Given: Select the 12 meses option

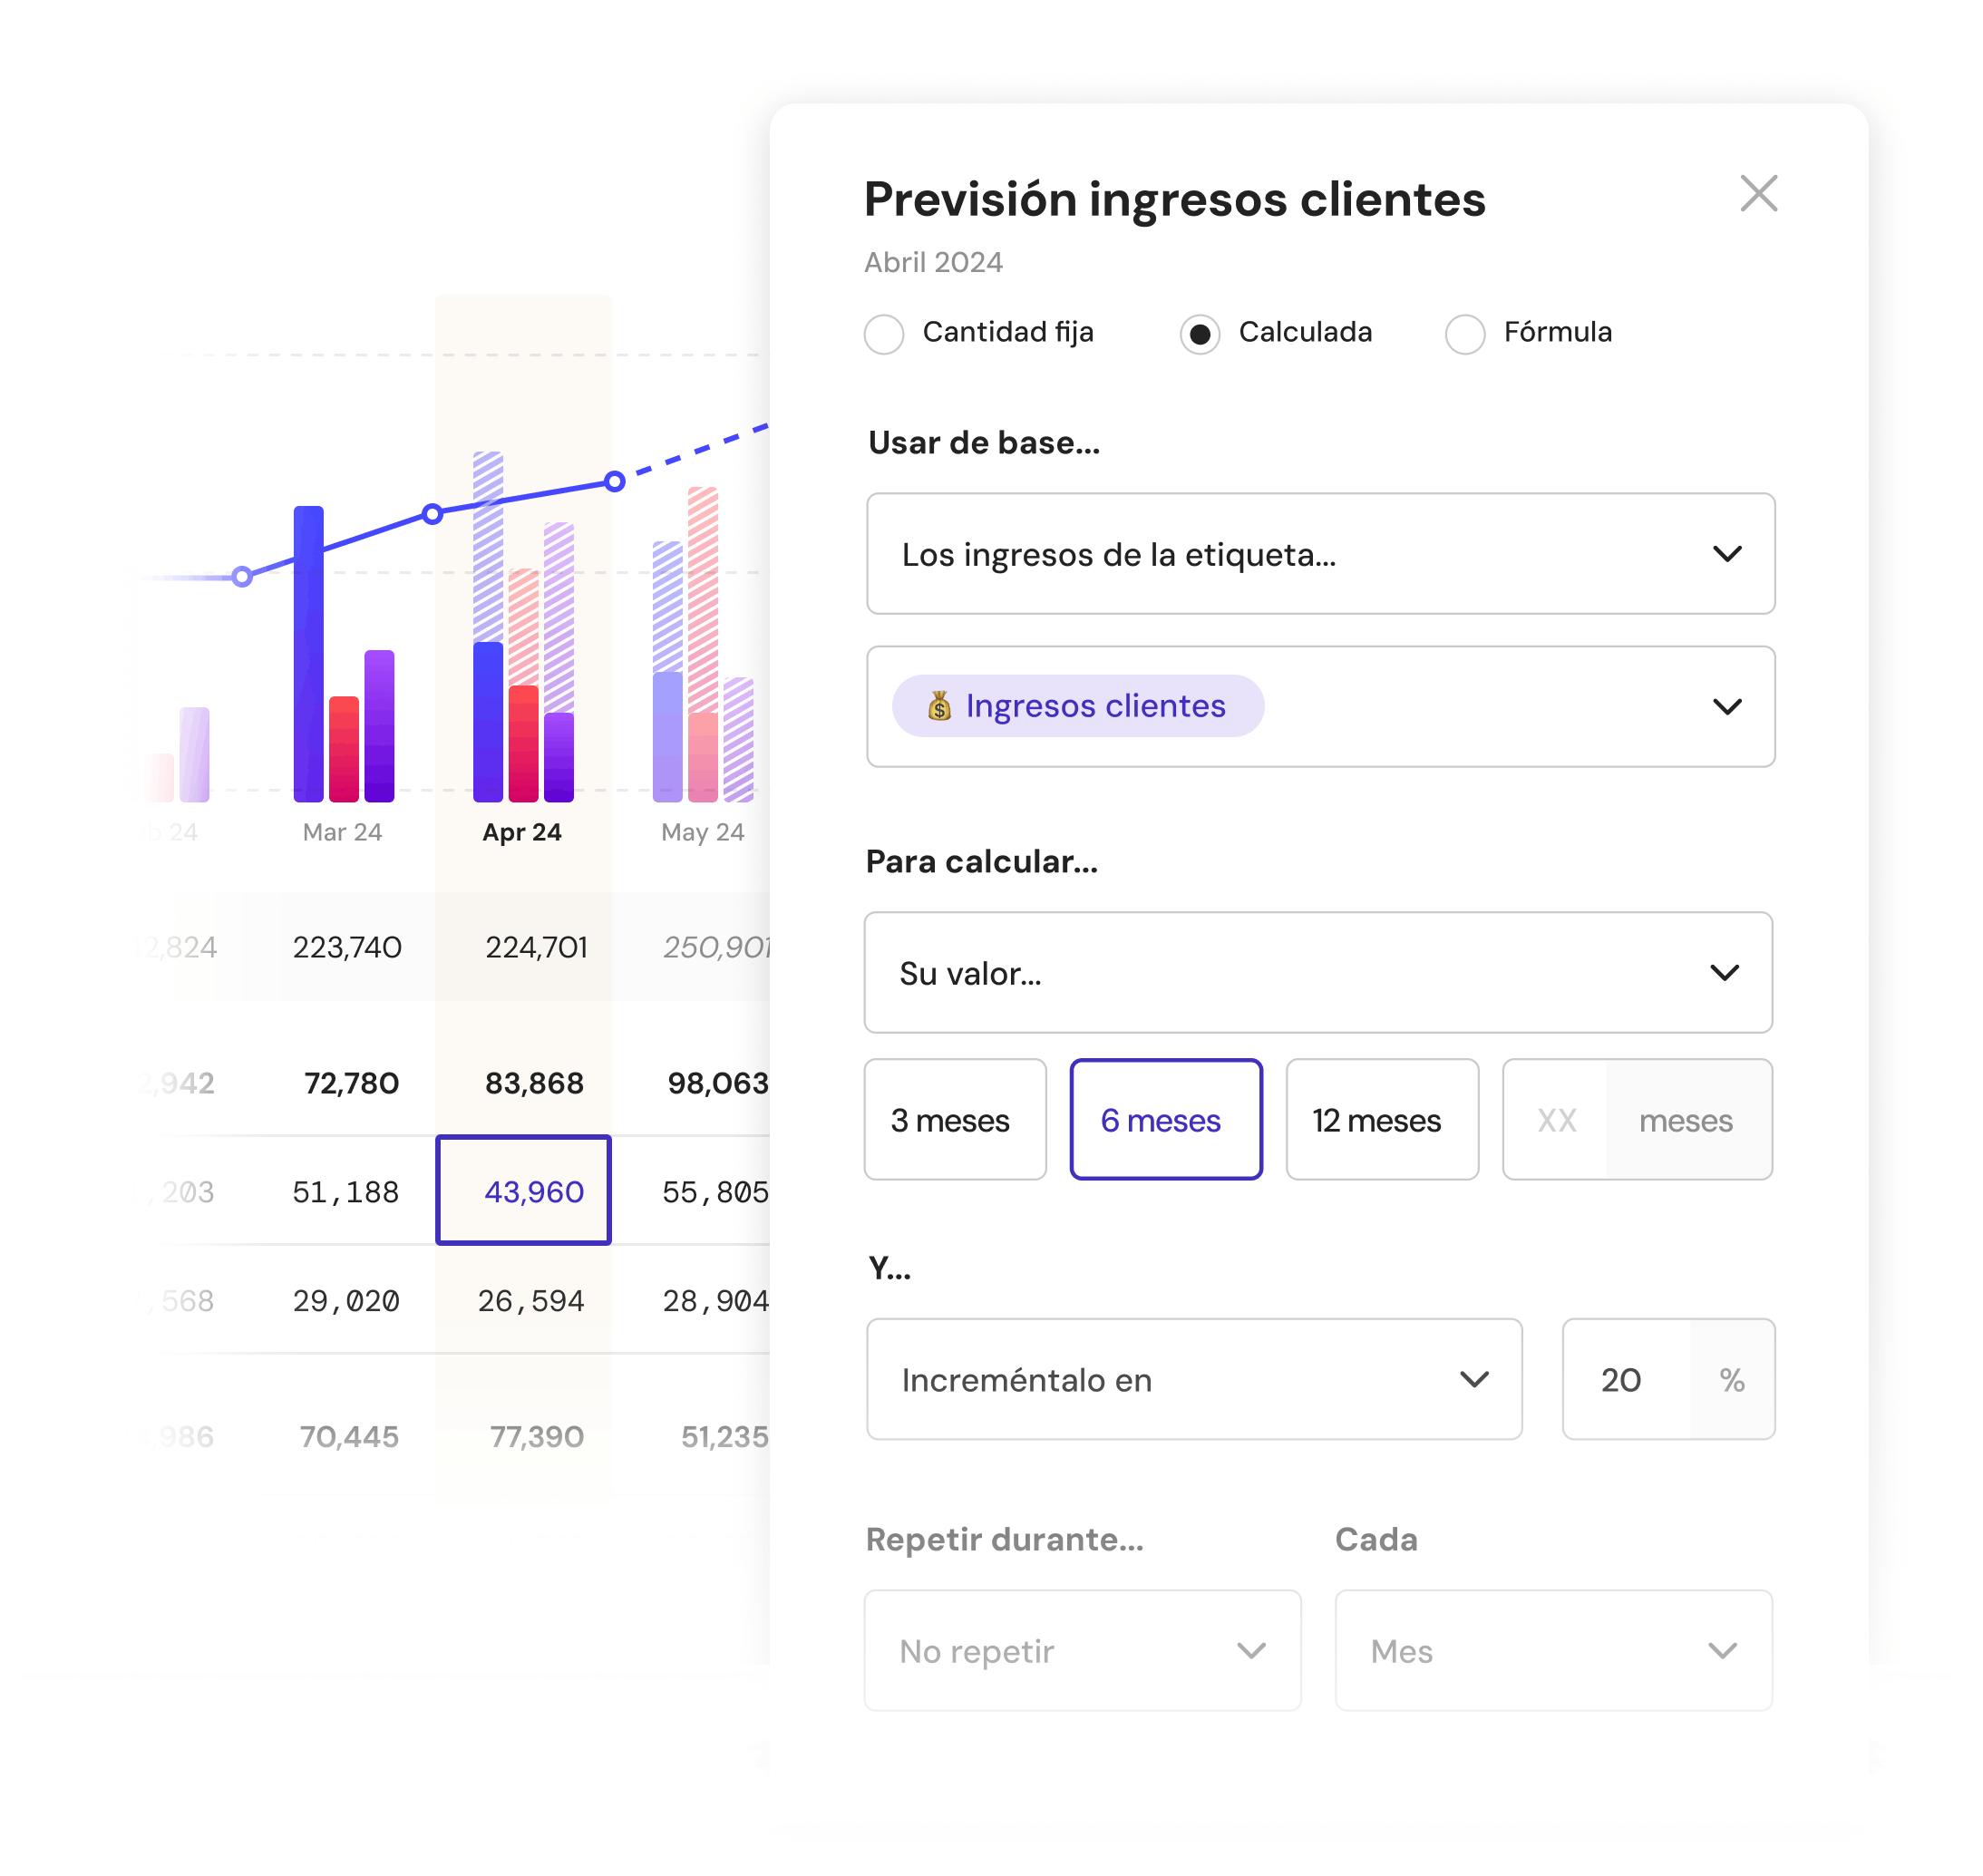Looking at the screenshot, I should pos(1381,1119).
